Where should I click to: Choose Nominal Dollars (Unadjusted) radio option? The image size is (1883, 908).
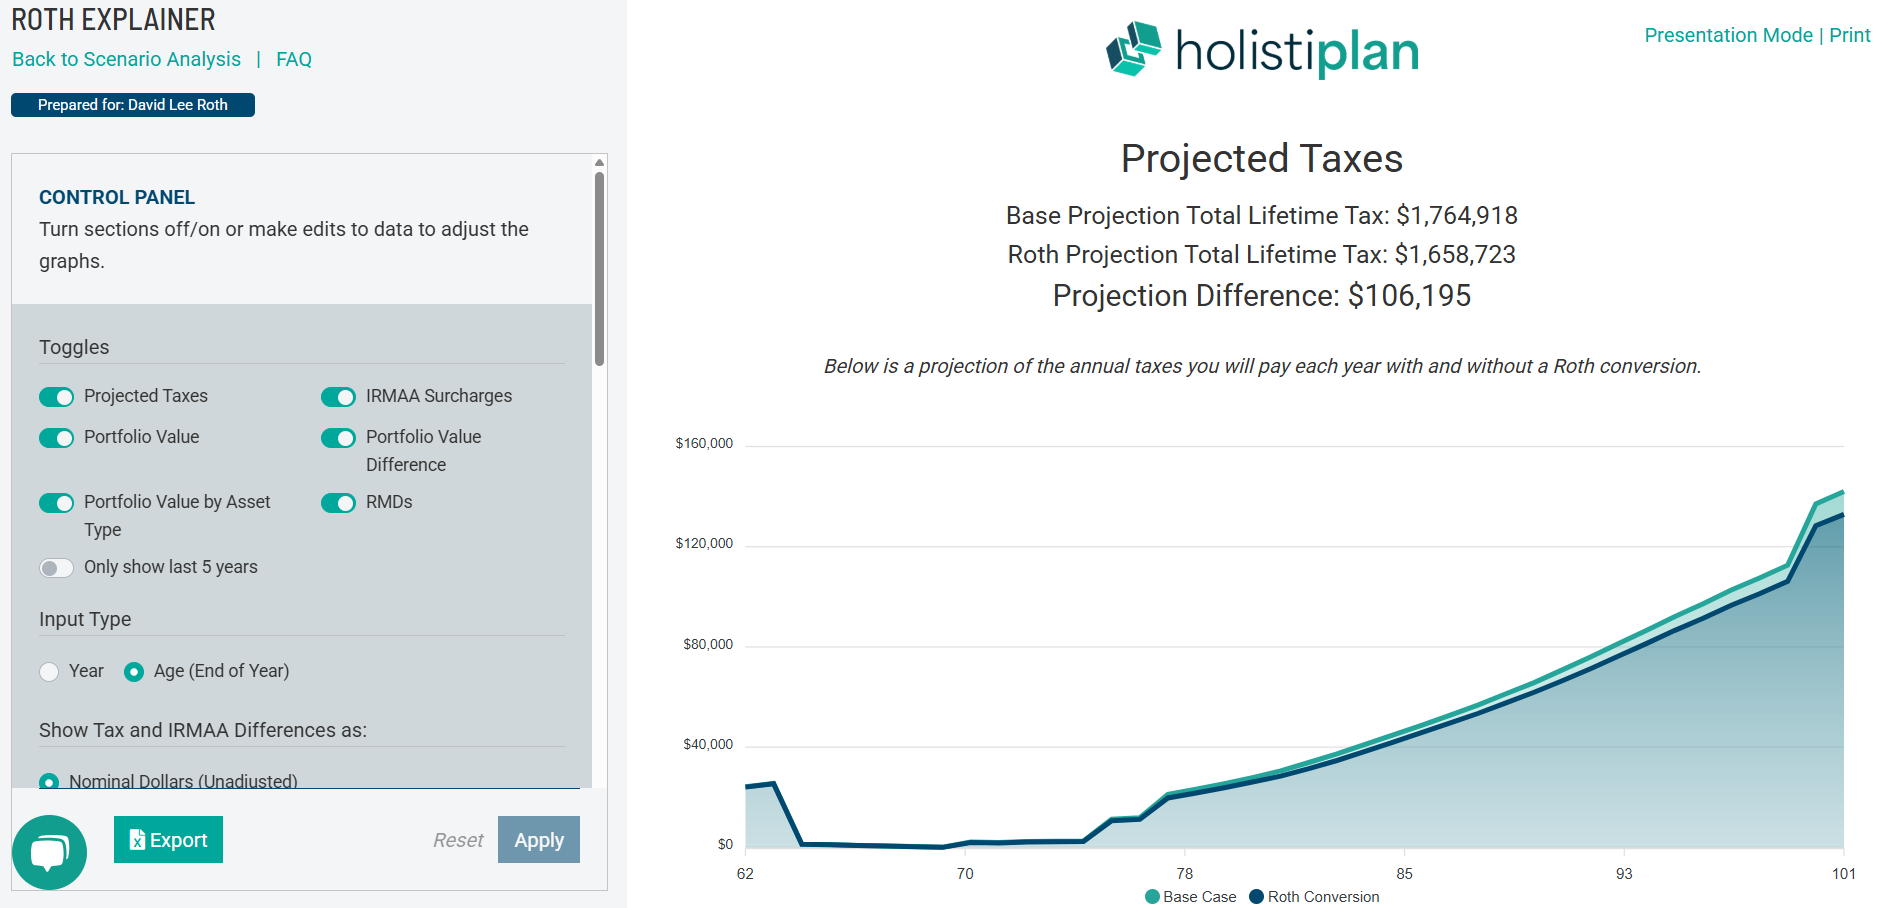point(49,781)
